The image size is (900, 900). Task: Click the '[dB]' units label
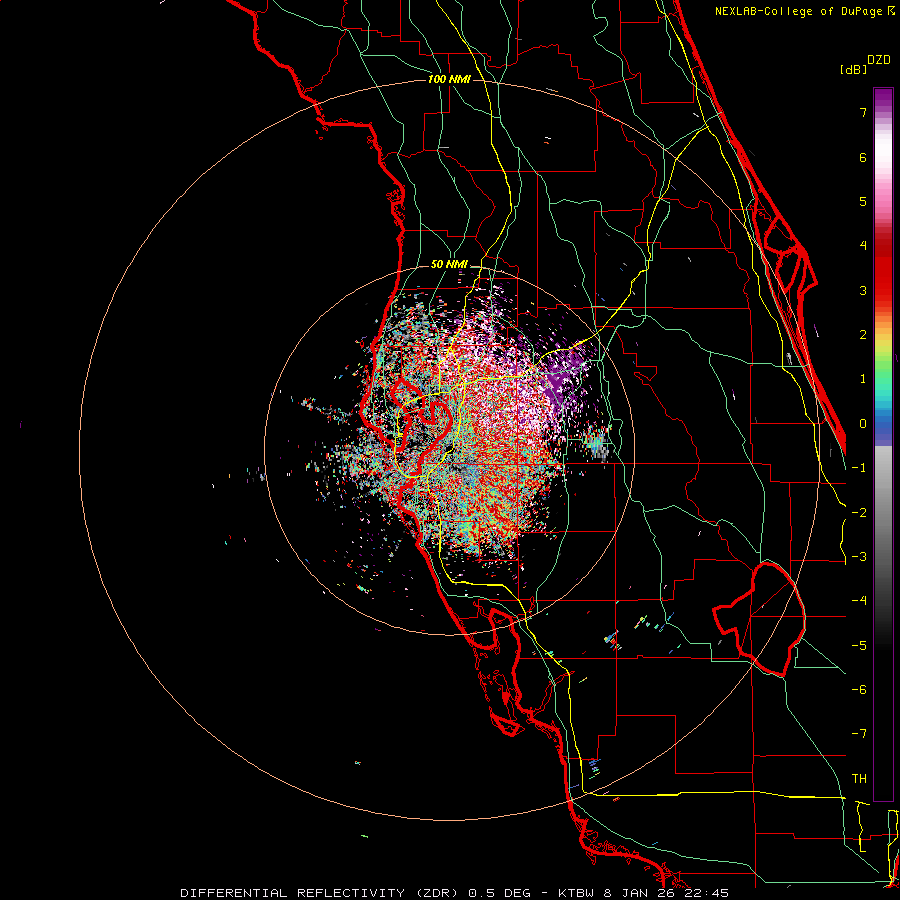tap(853, 69)
